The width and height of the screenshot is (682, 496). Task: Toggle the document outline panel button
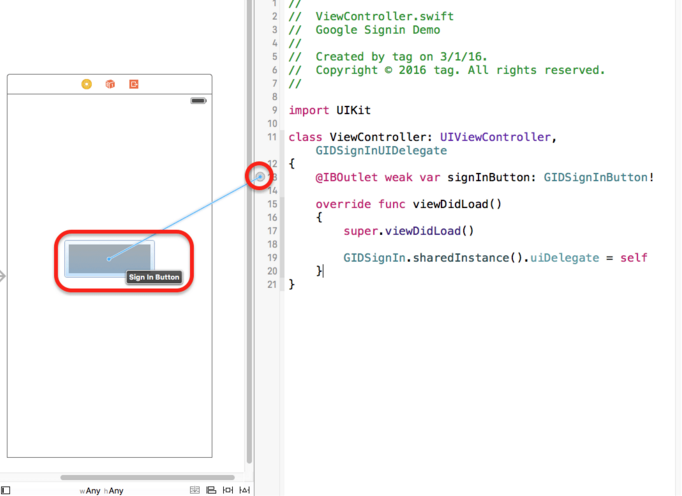tap(6, 490)
